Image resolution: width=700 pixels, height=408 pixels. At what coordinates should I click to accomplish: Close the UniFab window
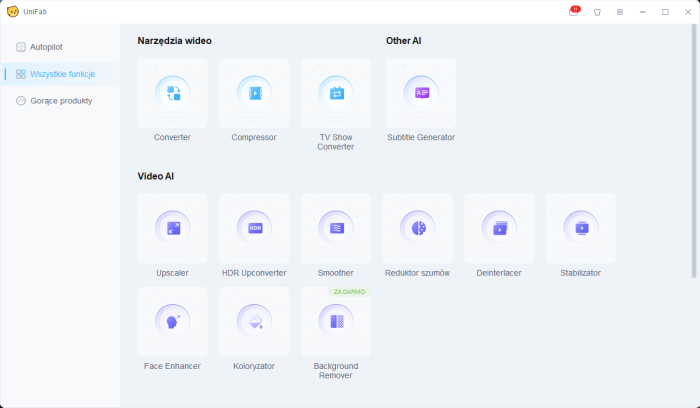(688, 12)
